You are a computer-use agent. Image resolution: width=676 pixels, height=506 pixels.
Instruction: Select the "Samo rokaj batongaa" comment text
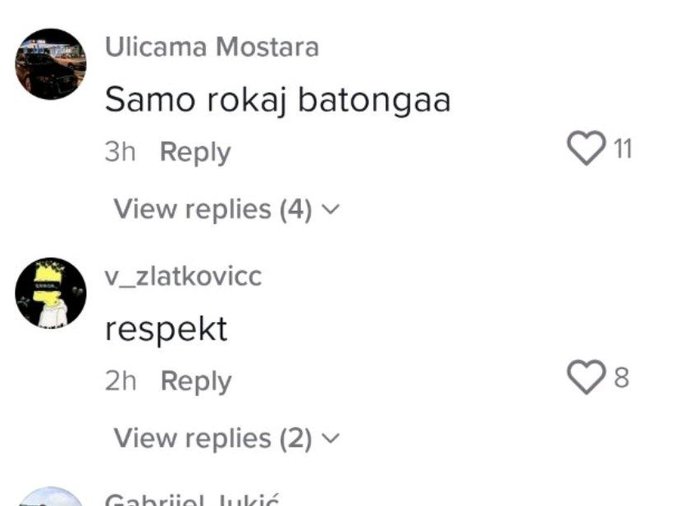click(x=278, y=99)
